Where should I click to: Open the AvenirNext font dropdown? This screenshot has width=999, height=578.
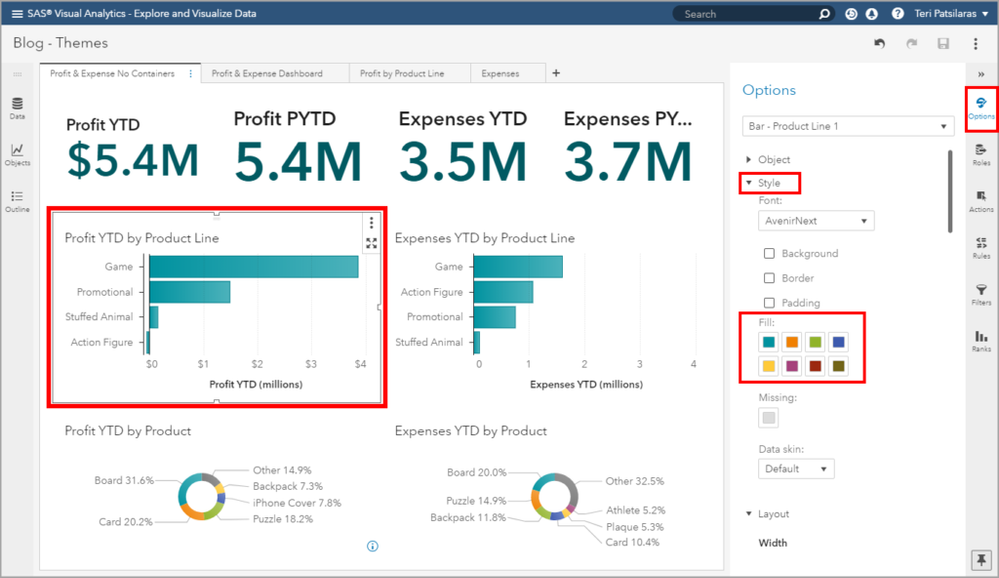coord(817,220)
